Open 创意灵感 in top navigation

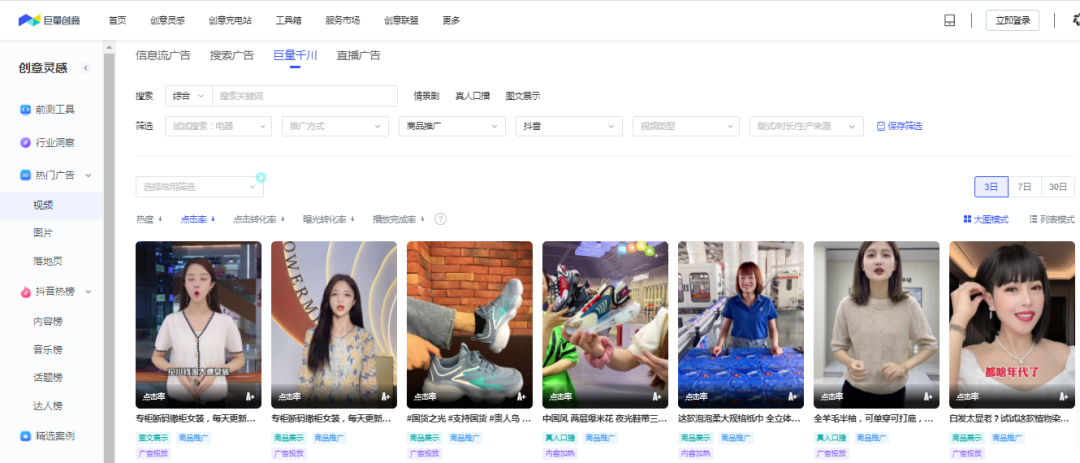click(168, 21)
